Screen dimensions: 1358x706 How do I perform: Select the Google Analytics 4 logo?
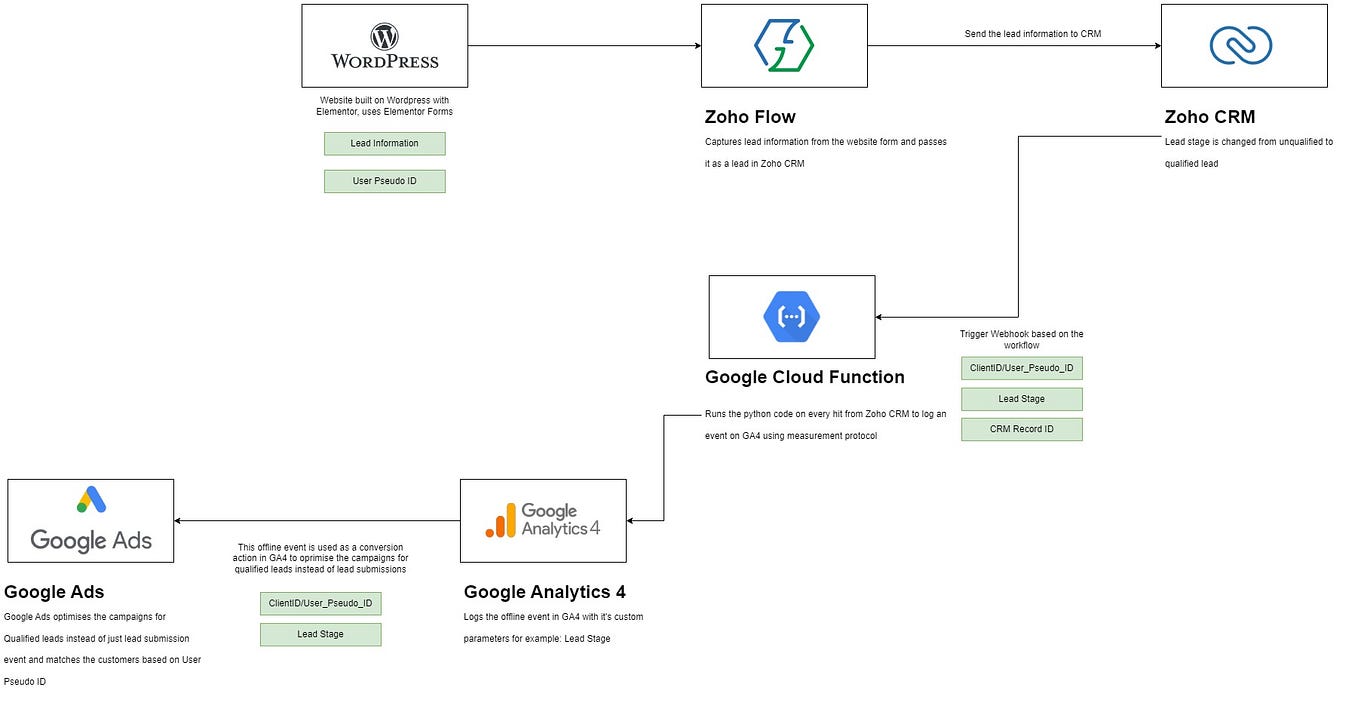tap(543, 520)
